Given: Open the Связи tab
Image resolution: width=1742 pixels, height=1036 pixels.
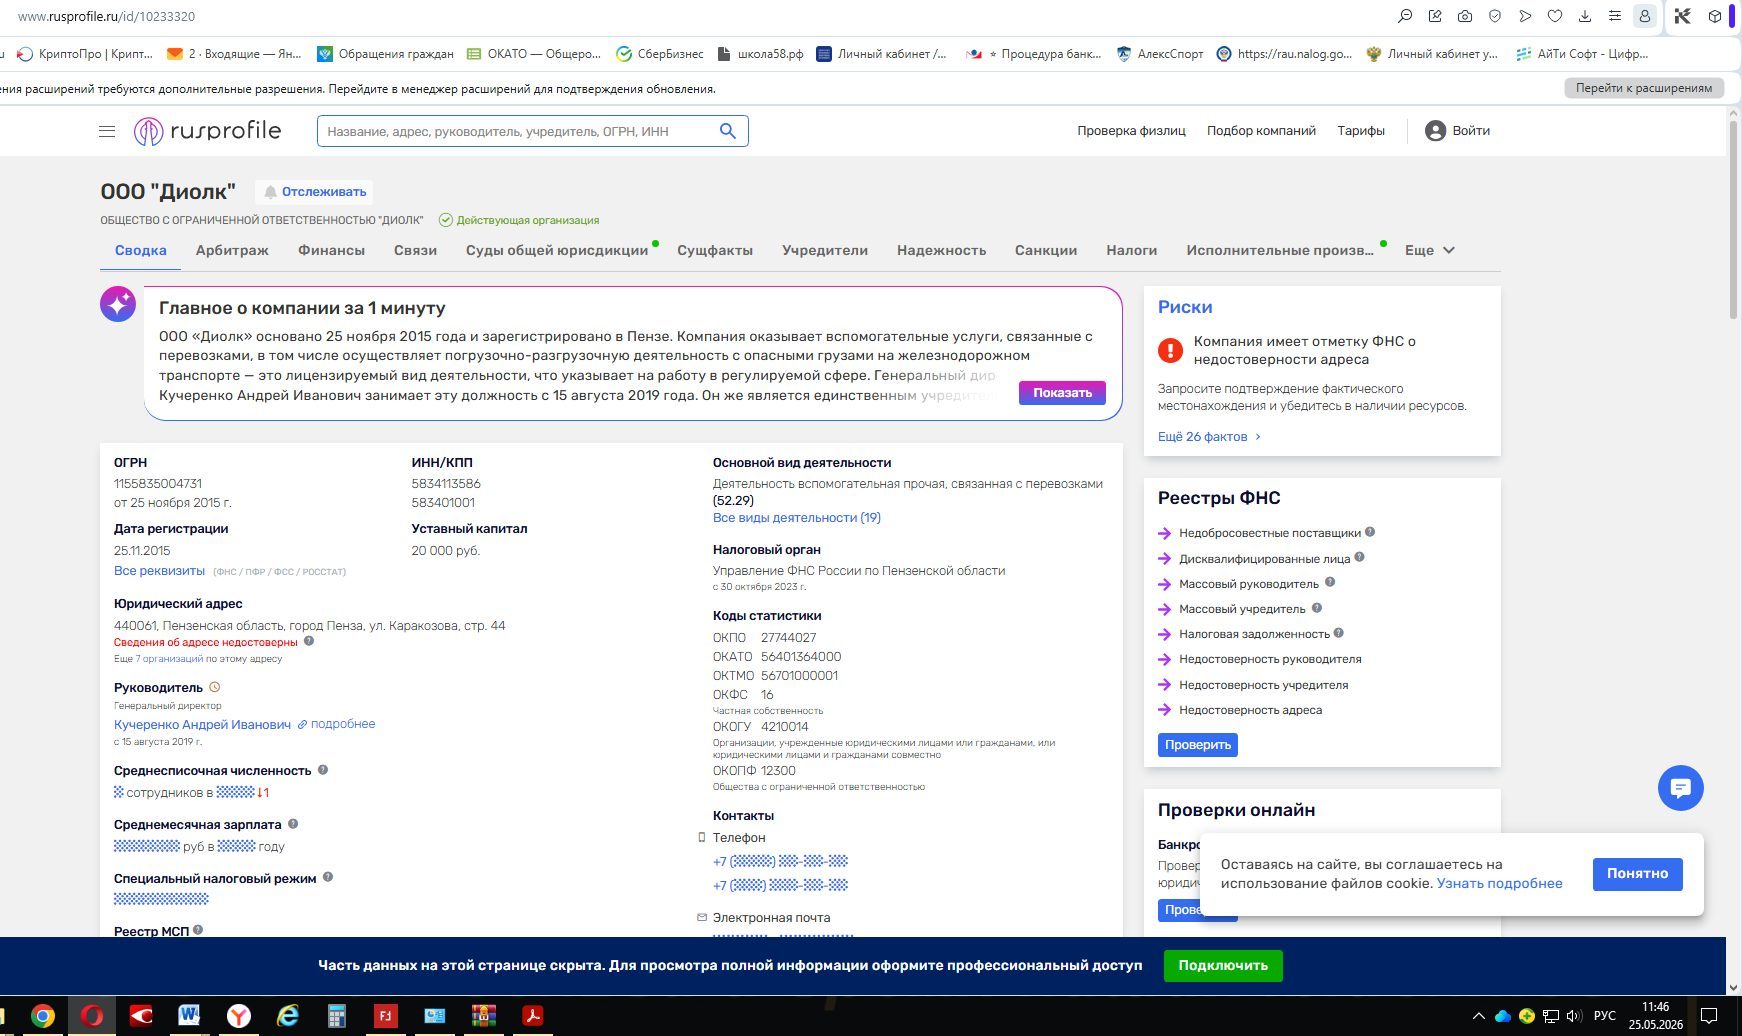Looking at the screenshot, I should click(415, 250).
